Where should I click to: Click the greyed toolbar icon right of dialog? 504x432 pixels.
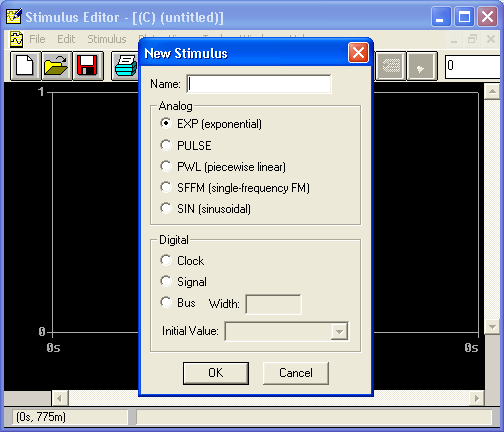pos(391,66)
